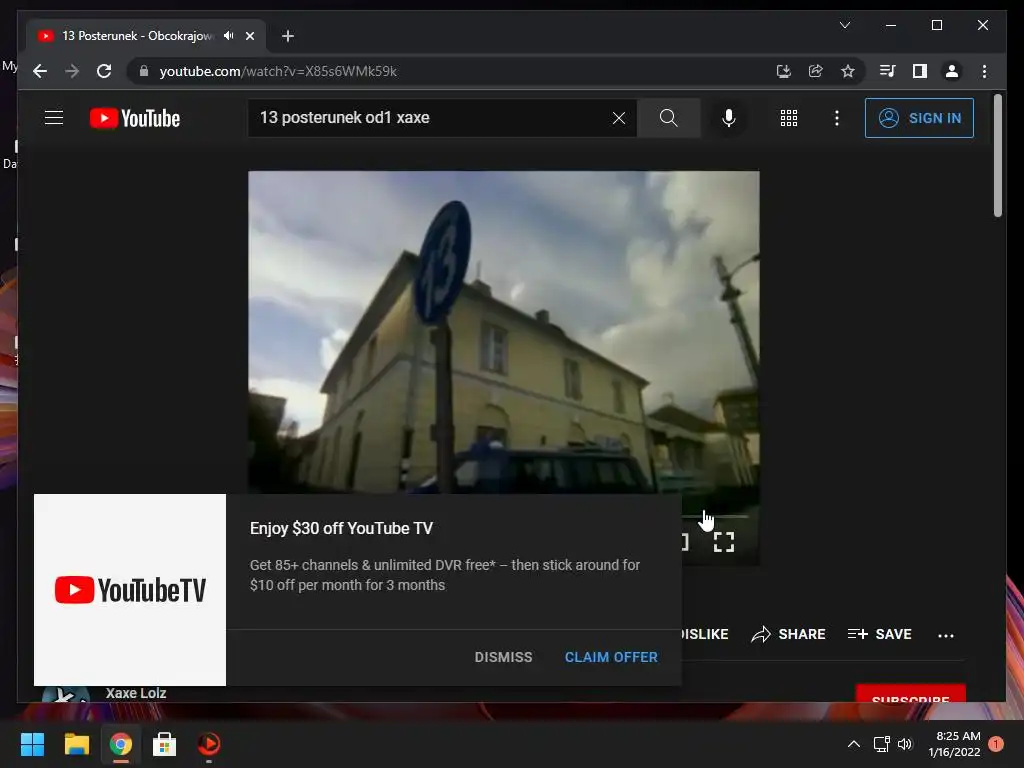The height and width of the screenshot is (768, 1024).
Task: Mute tab via speaker icon on tab
Action: (228, 36)
